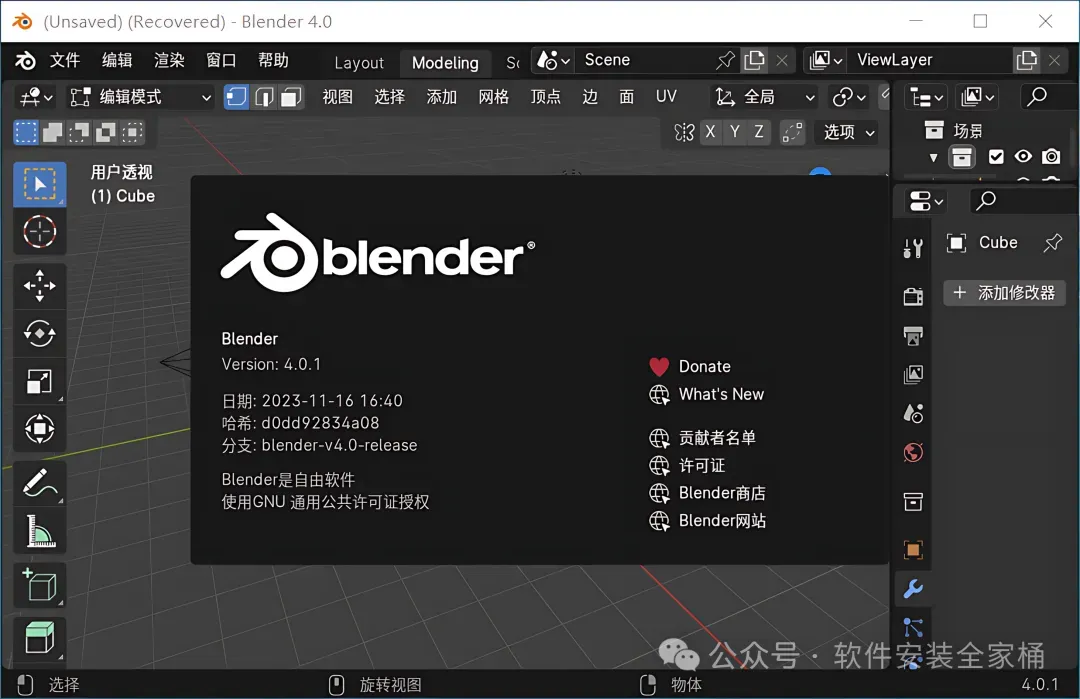Select the Scale tool

pyautogui.click(x=40, y=381)
